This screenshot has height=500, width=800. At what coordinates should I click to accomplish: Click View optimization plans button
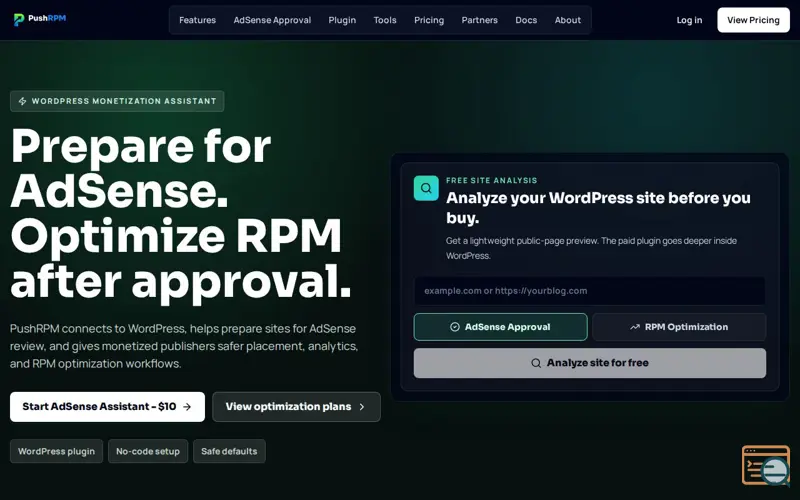click(x=296, y=407)
